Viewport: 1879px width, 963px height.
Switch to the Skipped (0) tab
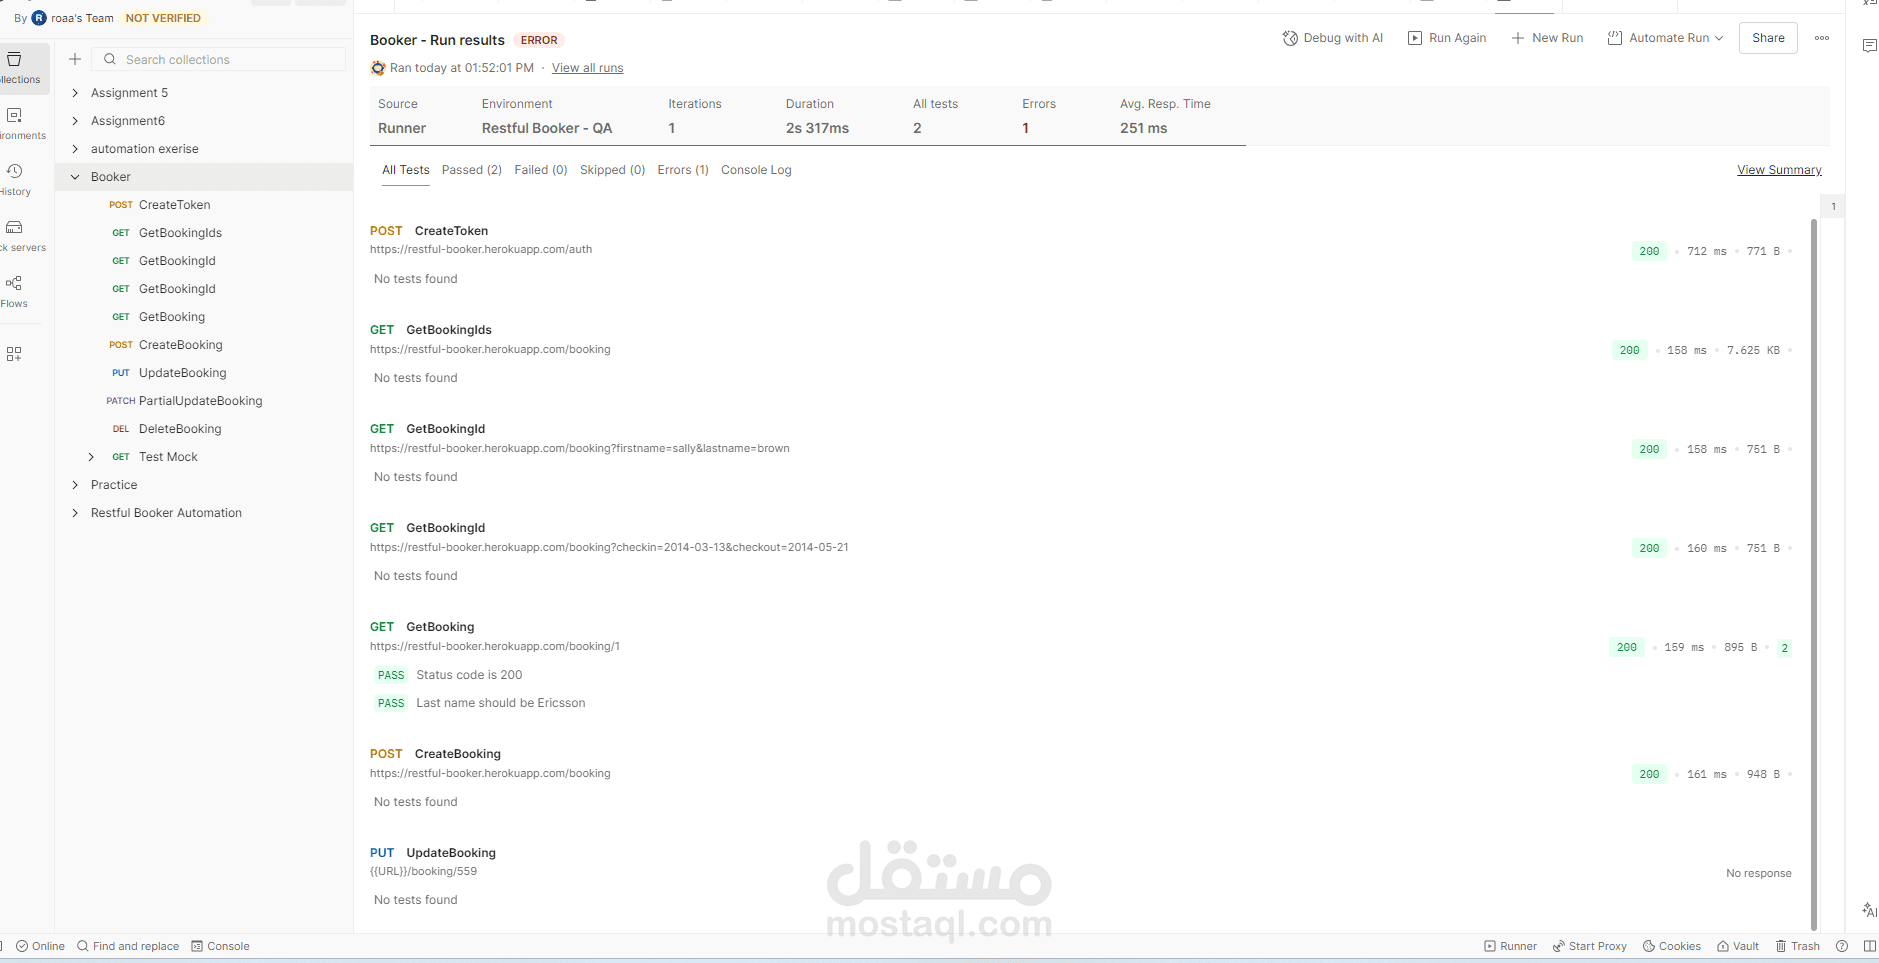[613, 170]
